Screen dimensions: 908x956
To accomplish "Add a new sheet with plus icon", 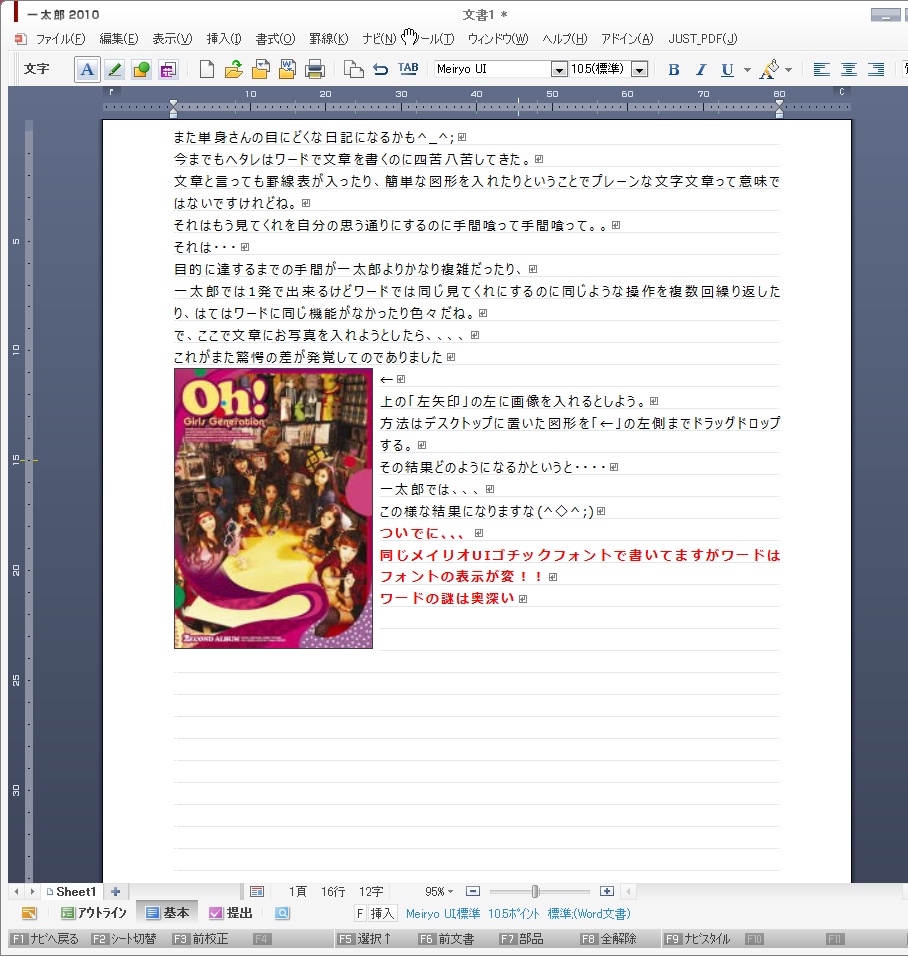I will coord(115,891).
